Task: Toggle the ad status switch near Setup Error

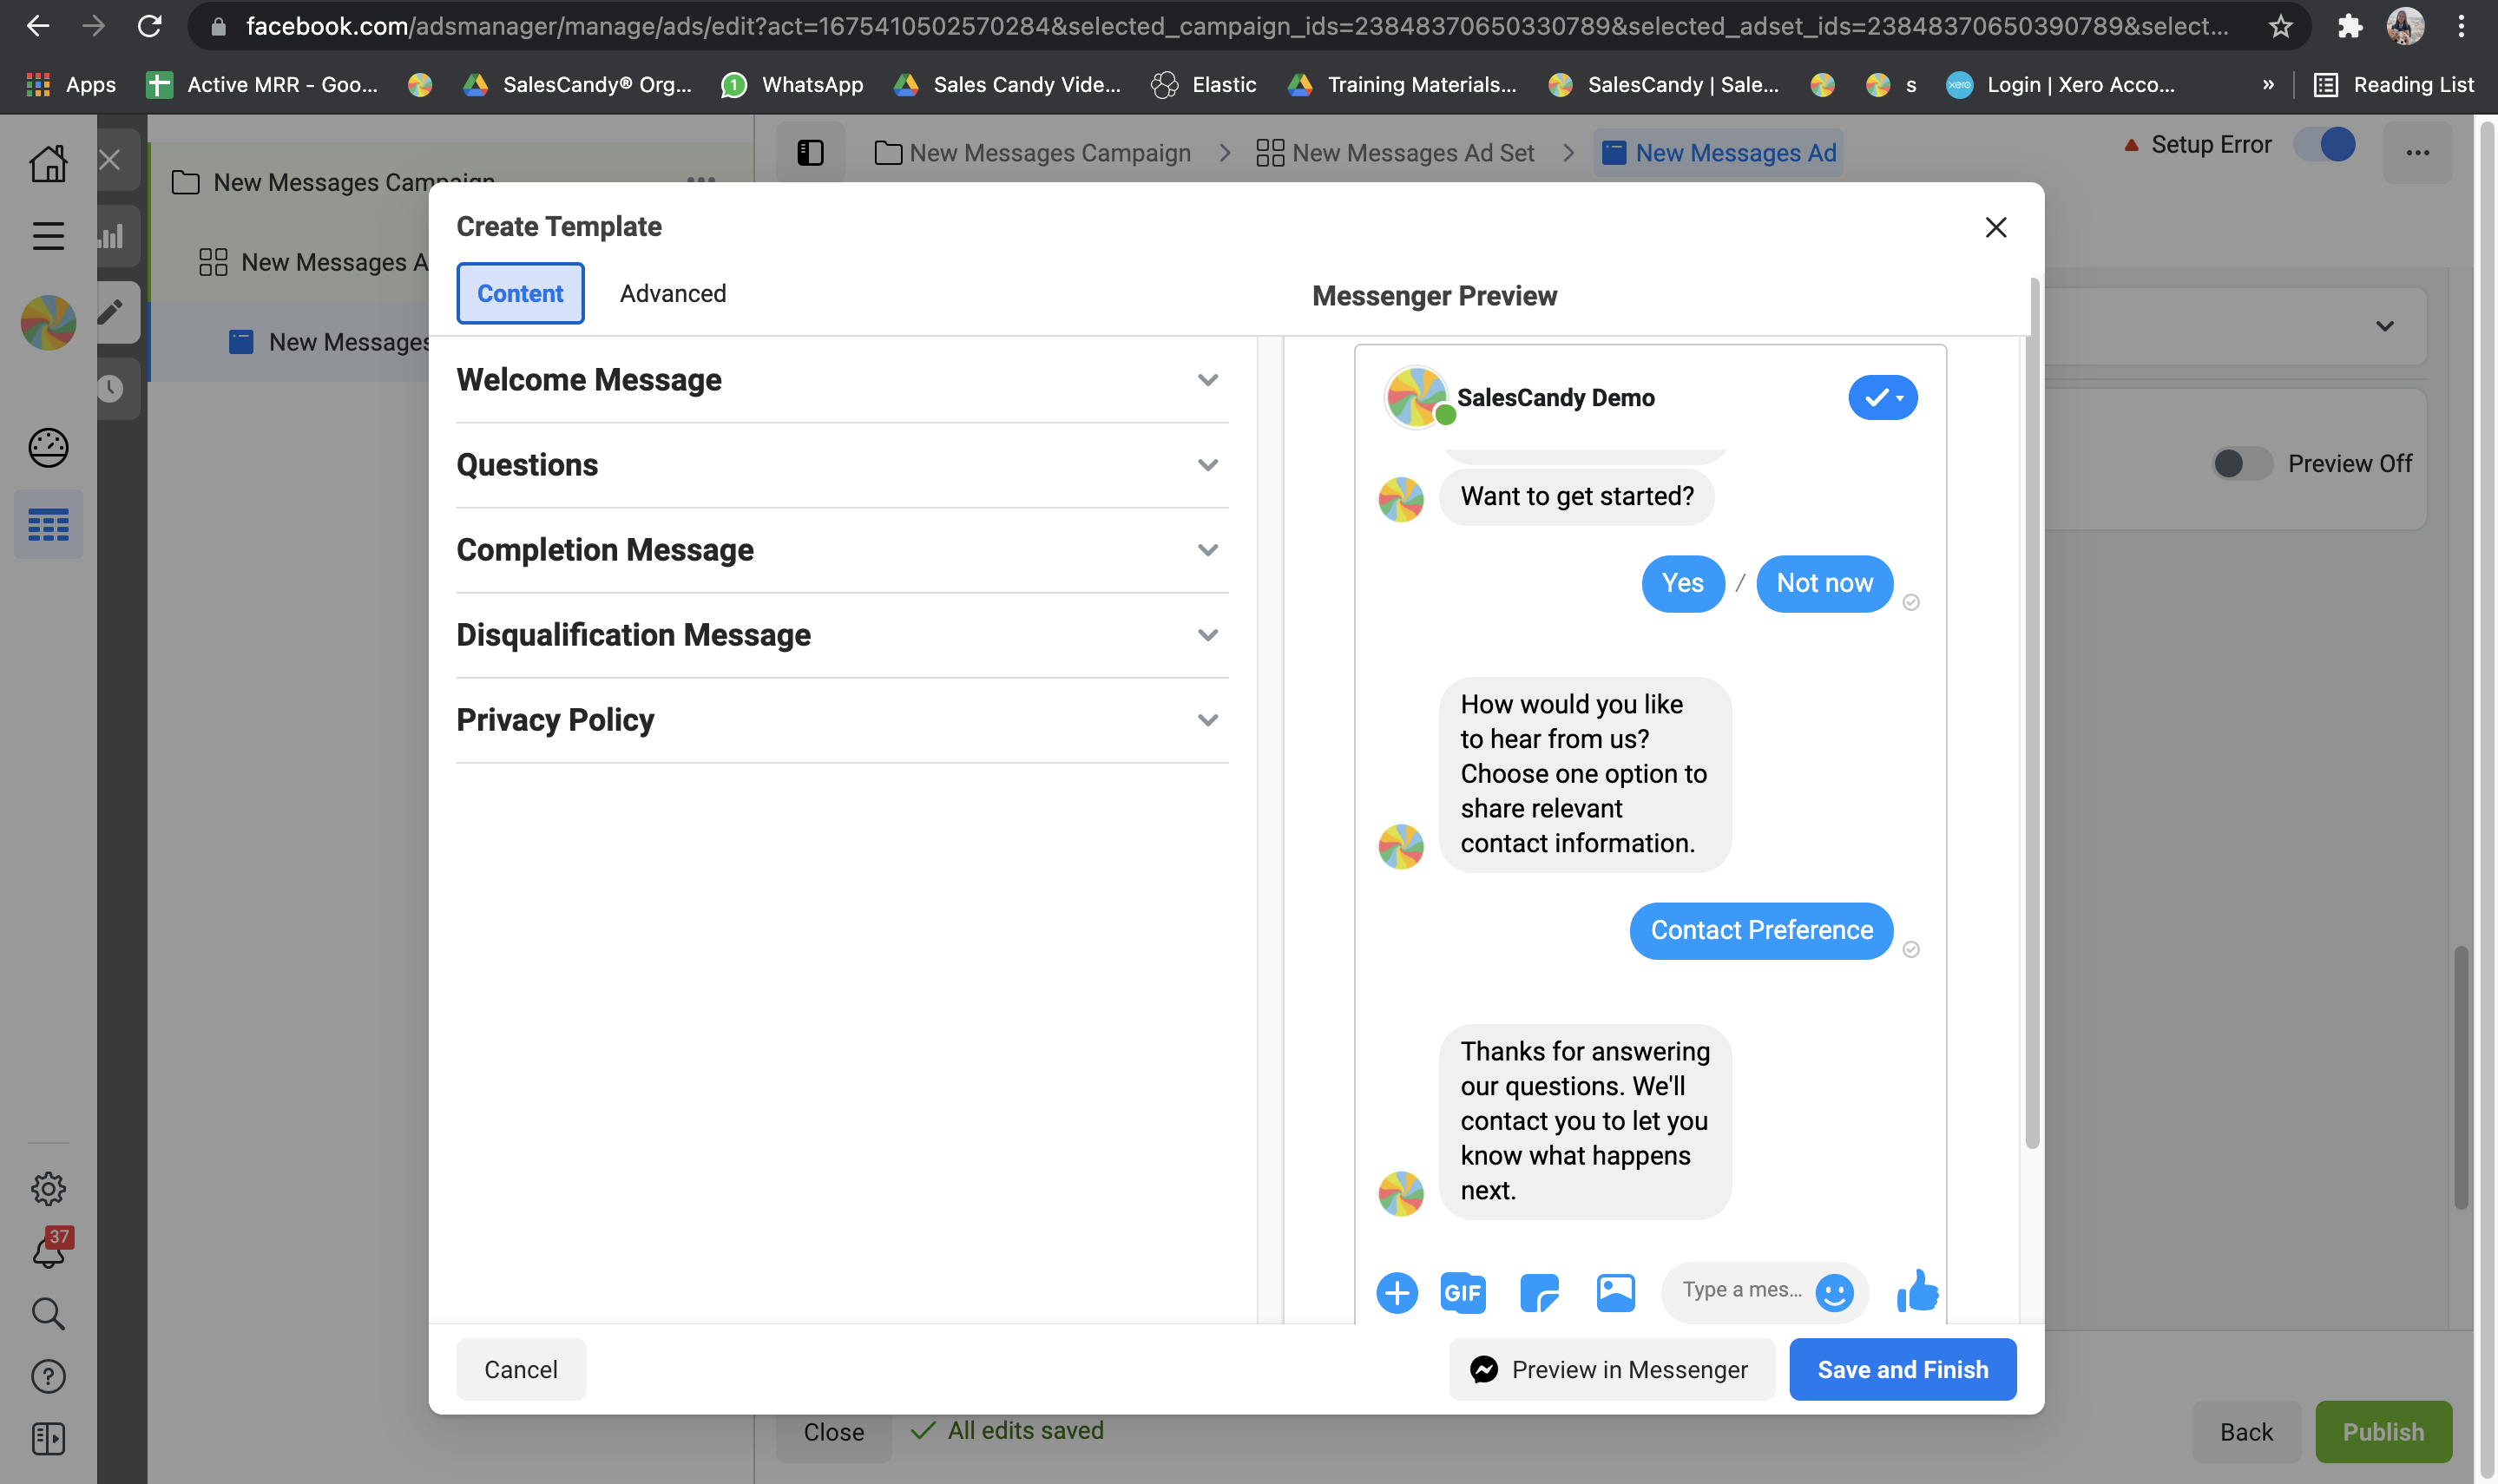Action: pyautogui.click(x=2325, y=145)
